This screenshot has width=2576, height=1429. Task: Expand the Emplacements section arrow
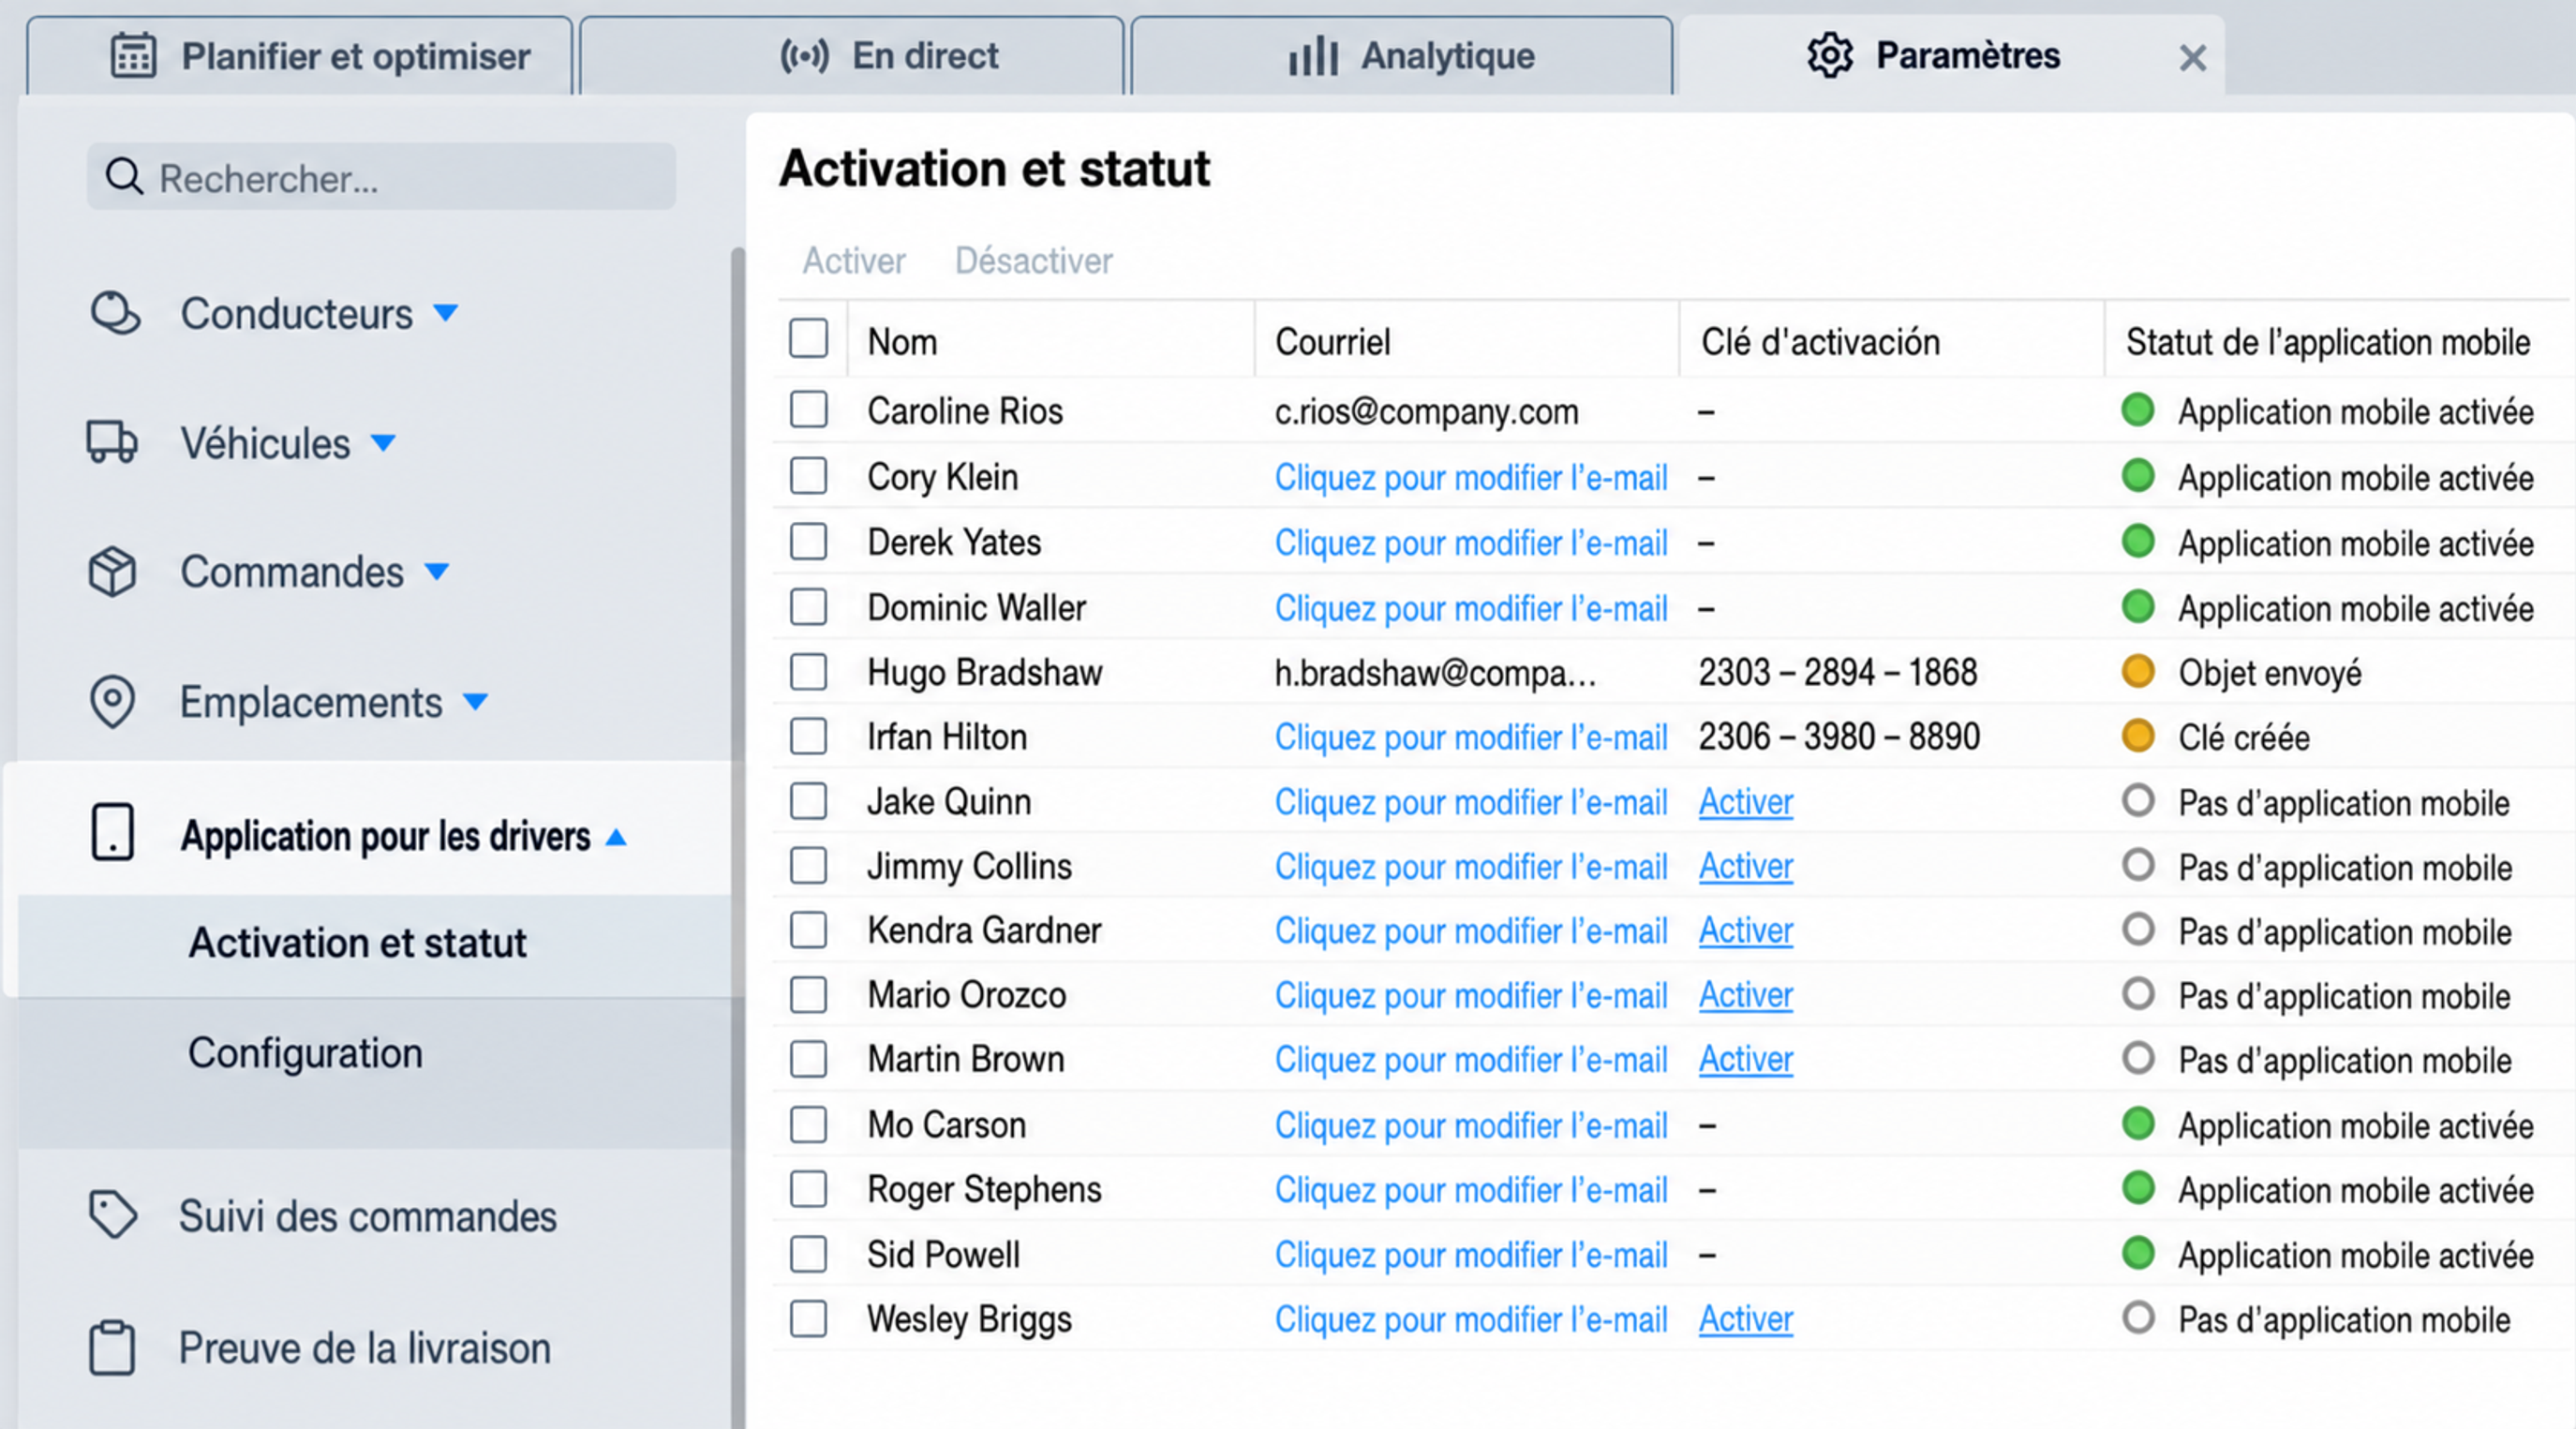(x=476, y=702)
